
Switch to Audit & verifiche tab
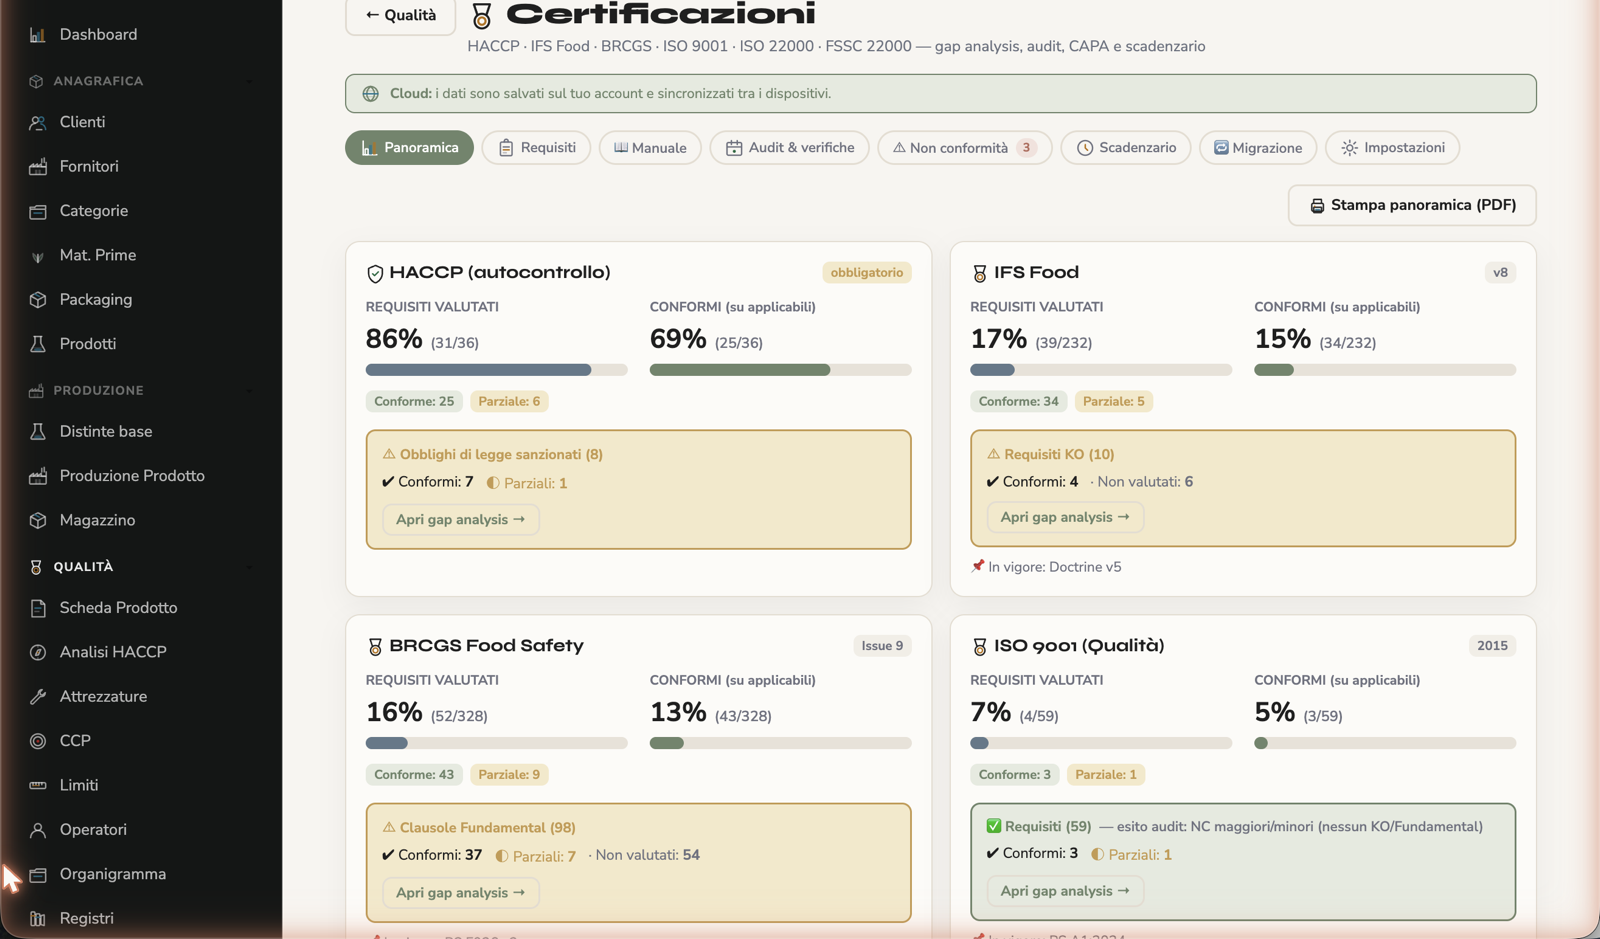tap(789, 148)
